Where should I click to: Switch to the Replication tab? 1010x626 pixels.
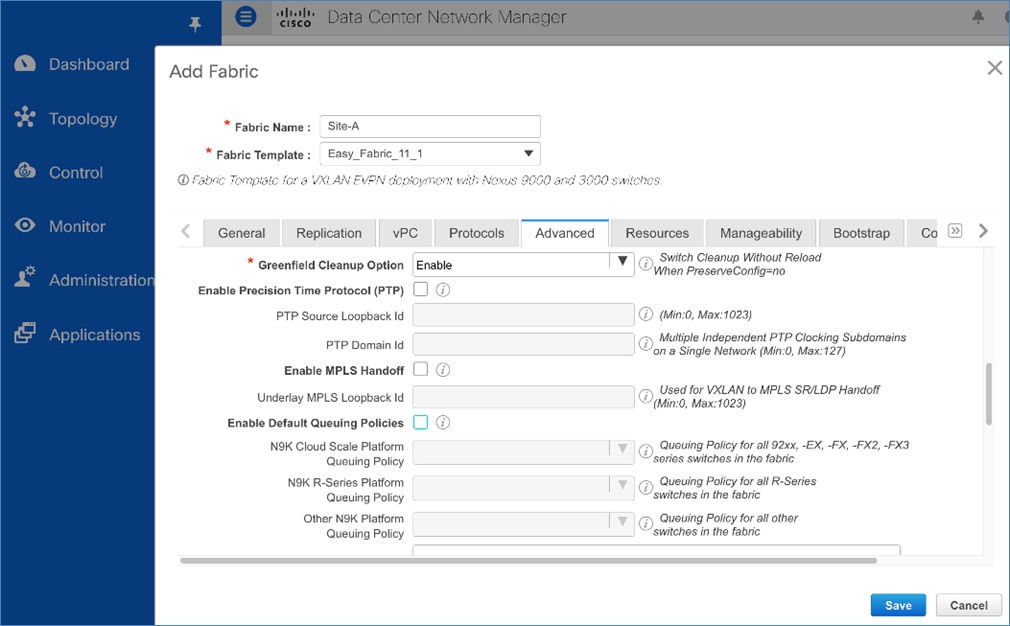click(x=329, y=233)
